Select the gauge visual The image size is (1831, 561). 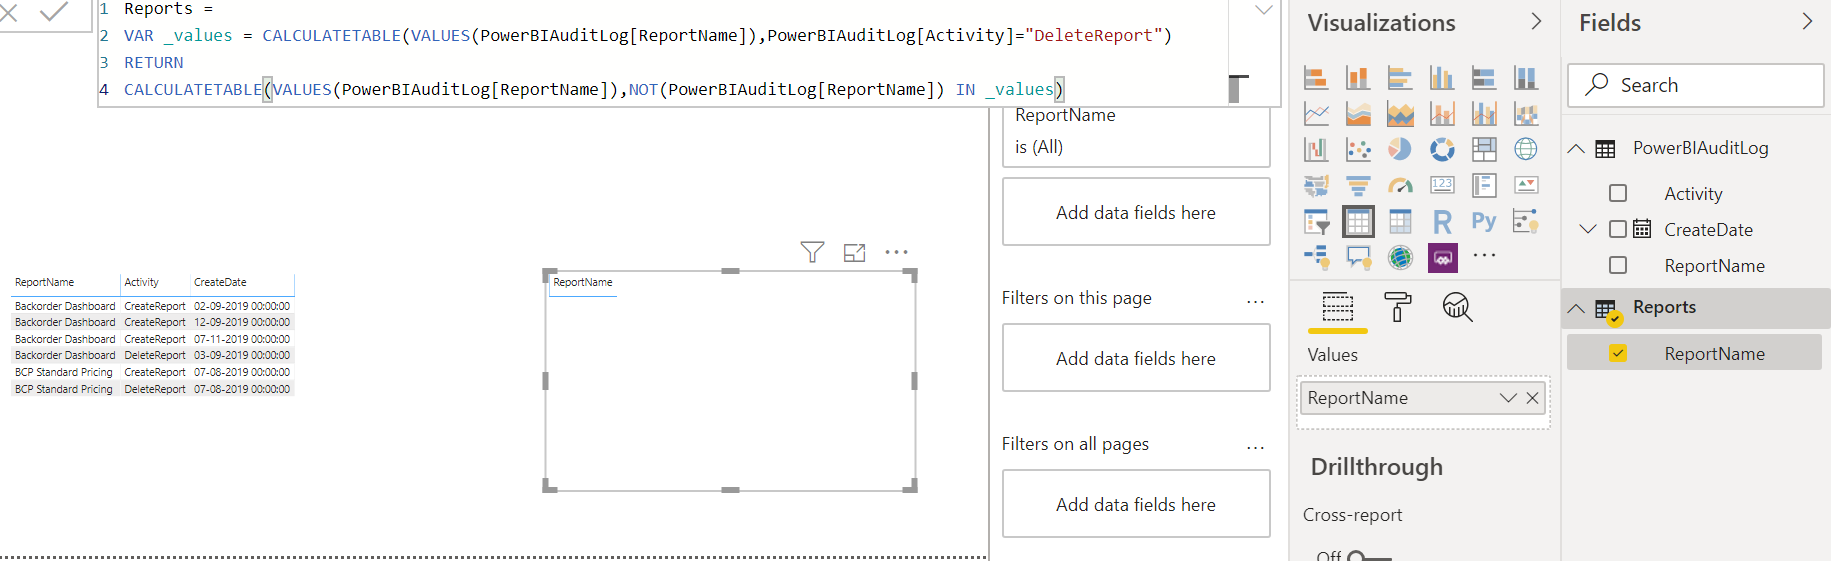pyautogui.click(x=1400, y=185)
